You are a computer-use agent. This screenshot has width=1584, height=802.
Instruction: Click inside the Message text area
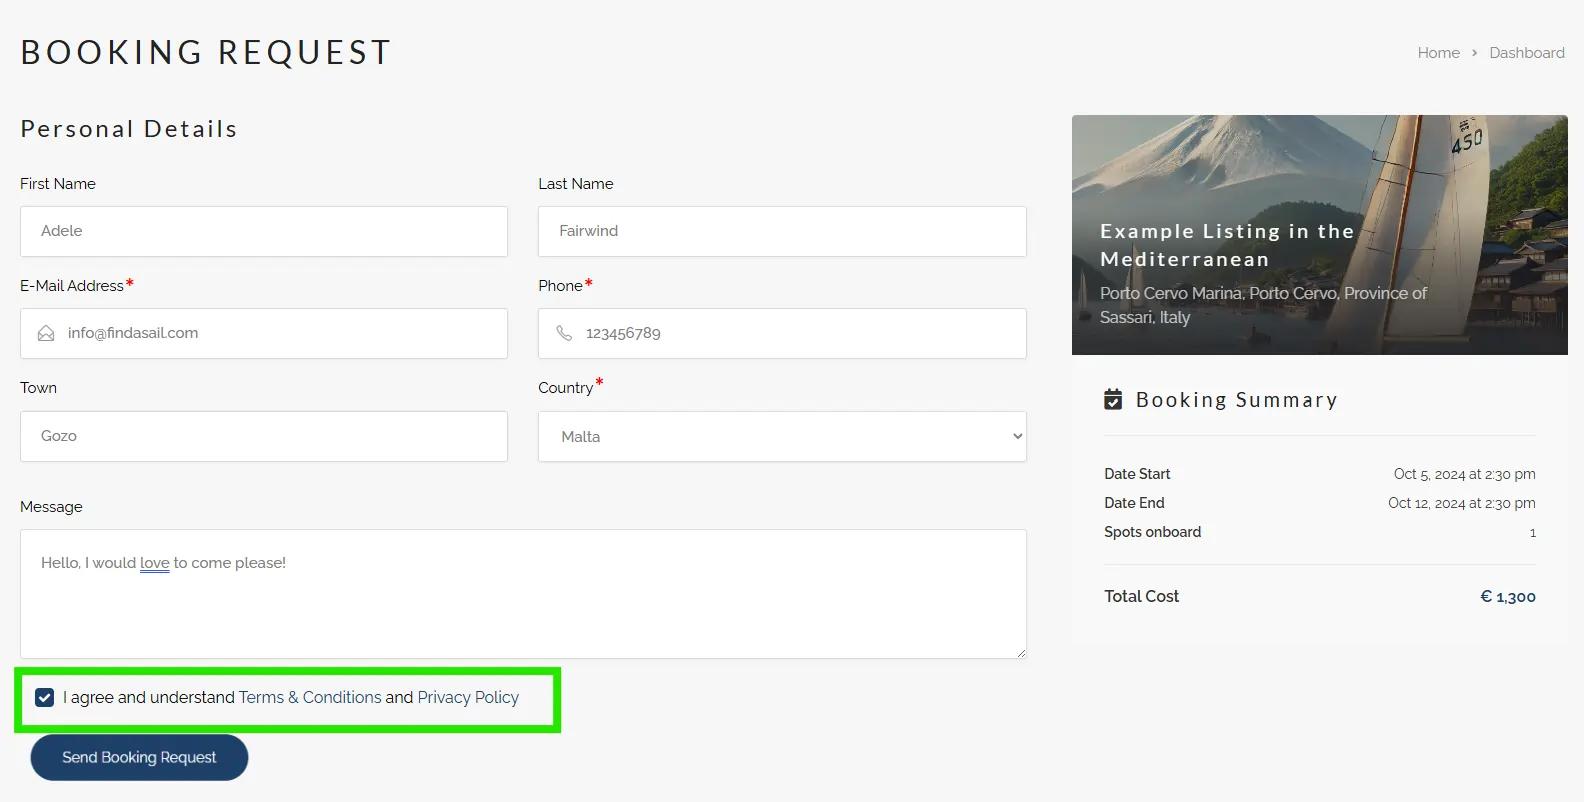523,600
